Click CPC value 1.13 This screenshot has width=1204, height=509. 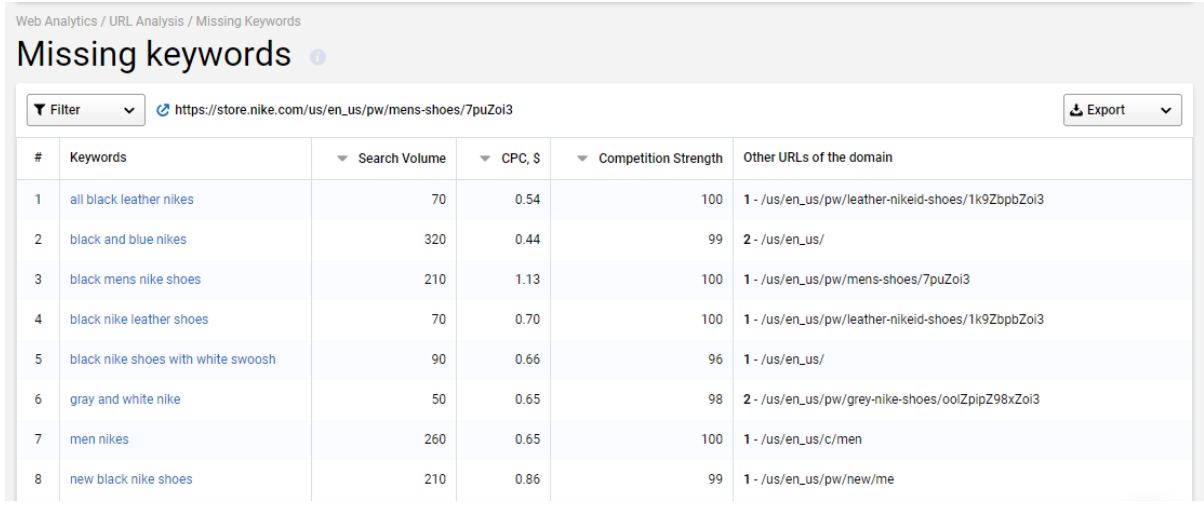tap(528, 279)
